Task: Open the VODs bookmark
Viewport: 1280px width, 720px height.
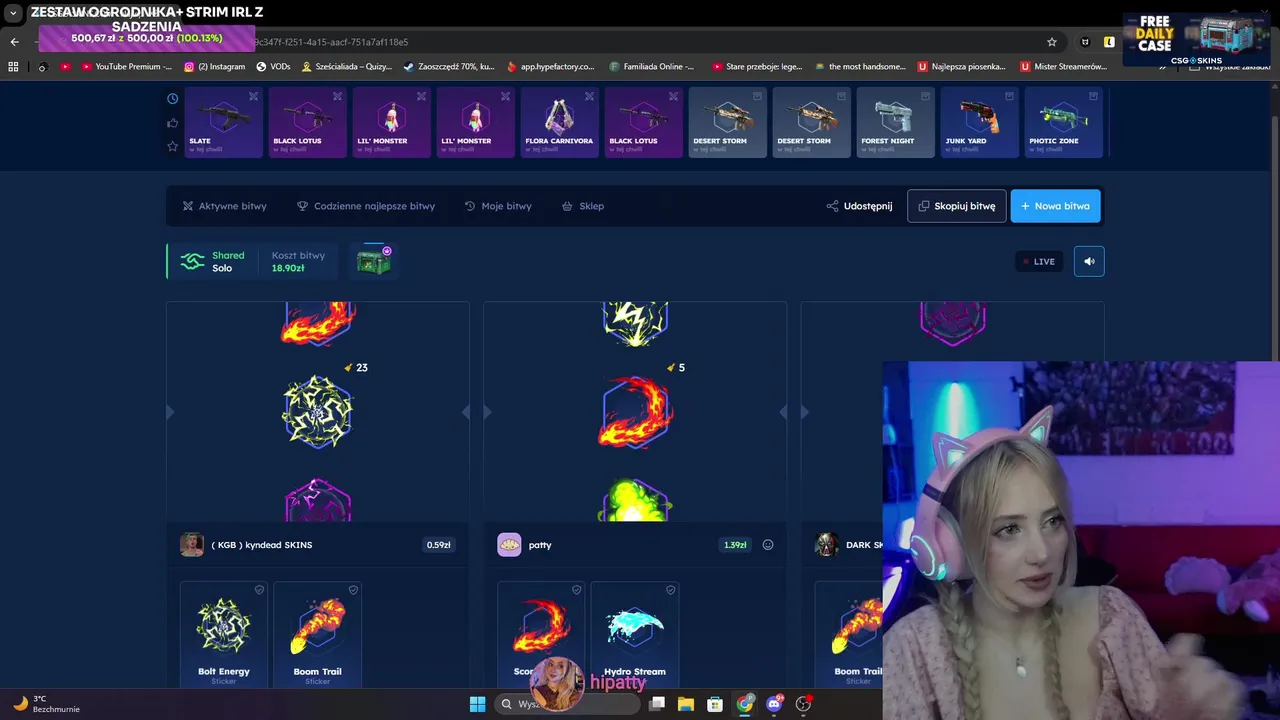Action: pyautogui.click(x=273, y=67)
